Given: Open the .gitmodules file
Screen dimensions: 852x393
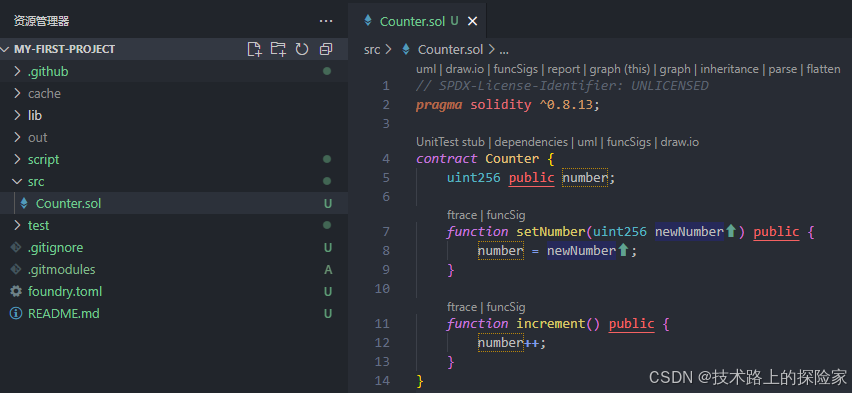Looking at the screenshot, I should (61, 270).
